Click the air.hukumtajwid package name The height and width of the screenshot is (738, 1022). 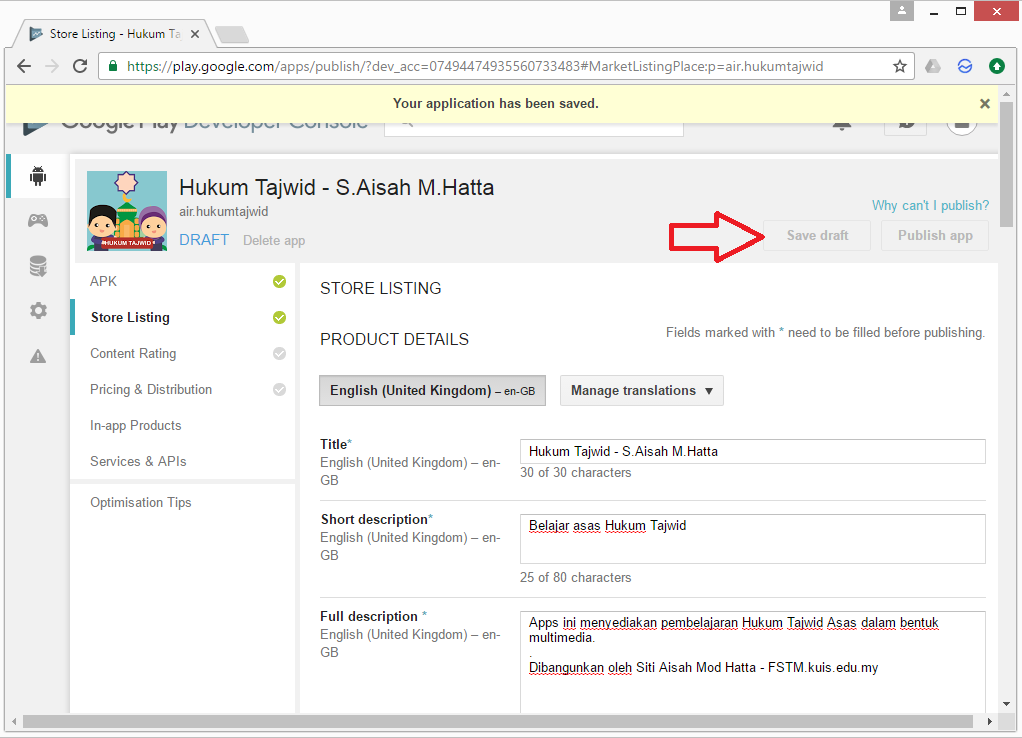(x=224, y=212)
